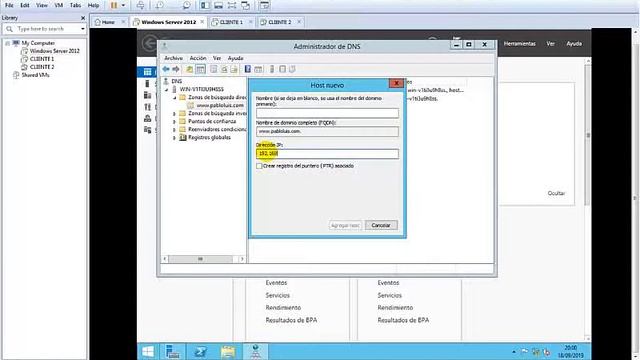The image size is (640, 360).
Task: Toggle the thumbnail bar toolbar icon
Action: [x=218, y=5]
